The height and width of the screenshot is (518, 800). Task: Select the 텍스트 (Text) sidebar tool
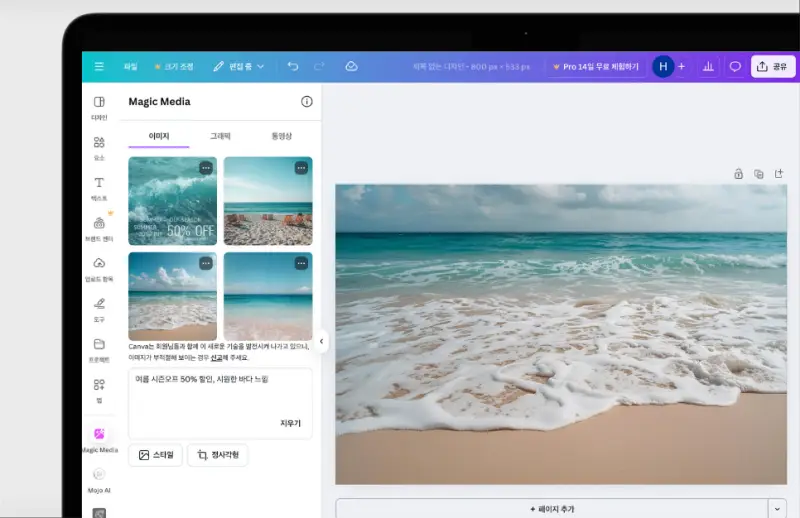coord(99,188)
